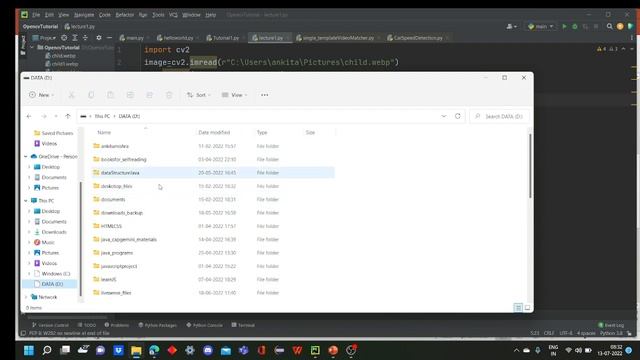Sort by the Type column header
Viewport: 640px width, 360px height.
tap(262, 132)
